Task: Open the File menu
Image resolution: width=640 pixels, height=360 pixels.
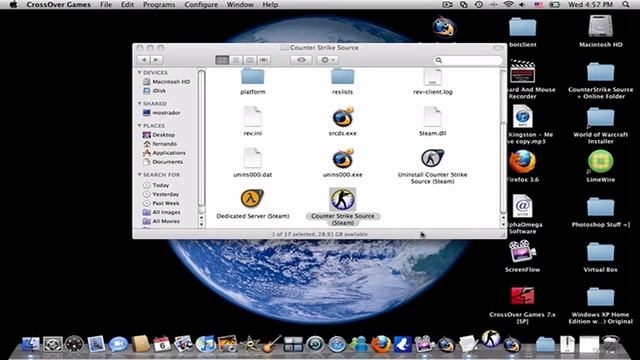Action: point(106,5)
